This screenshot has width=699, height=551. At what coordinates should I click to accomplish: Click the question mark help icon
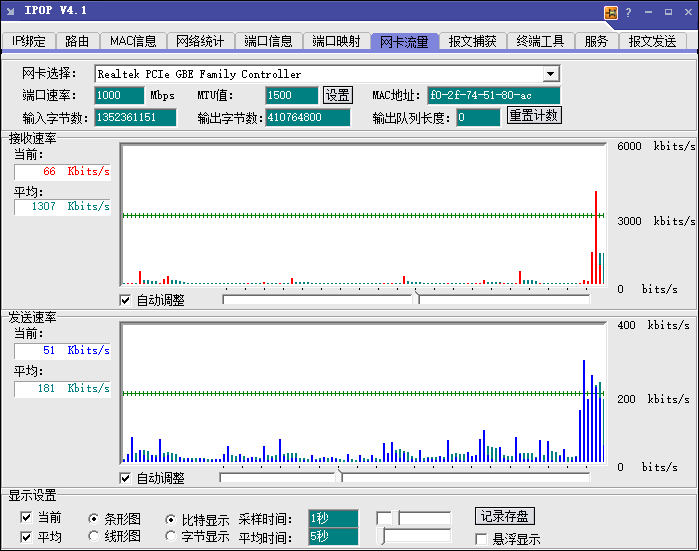click(x=628, y=13)
